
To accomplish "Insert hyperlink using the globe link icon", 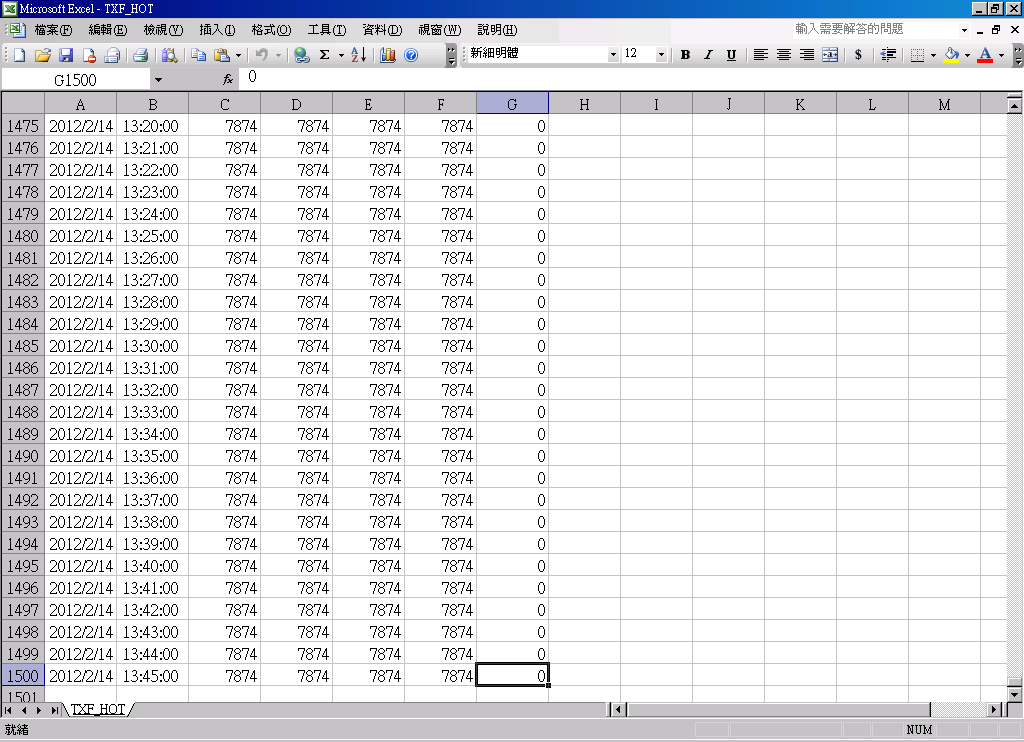I will click(302, 56).
